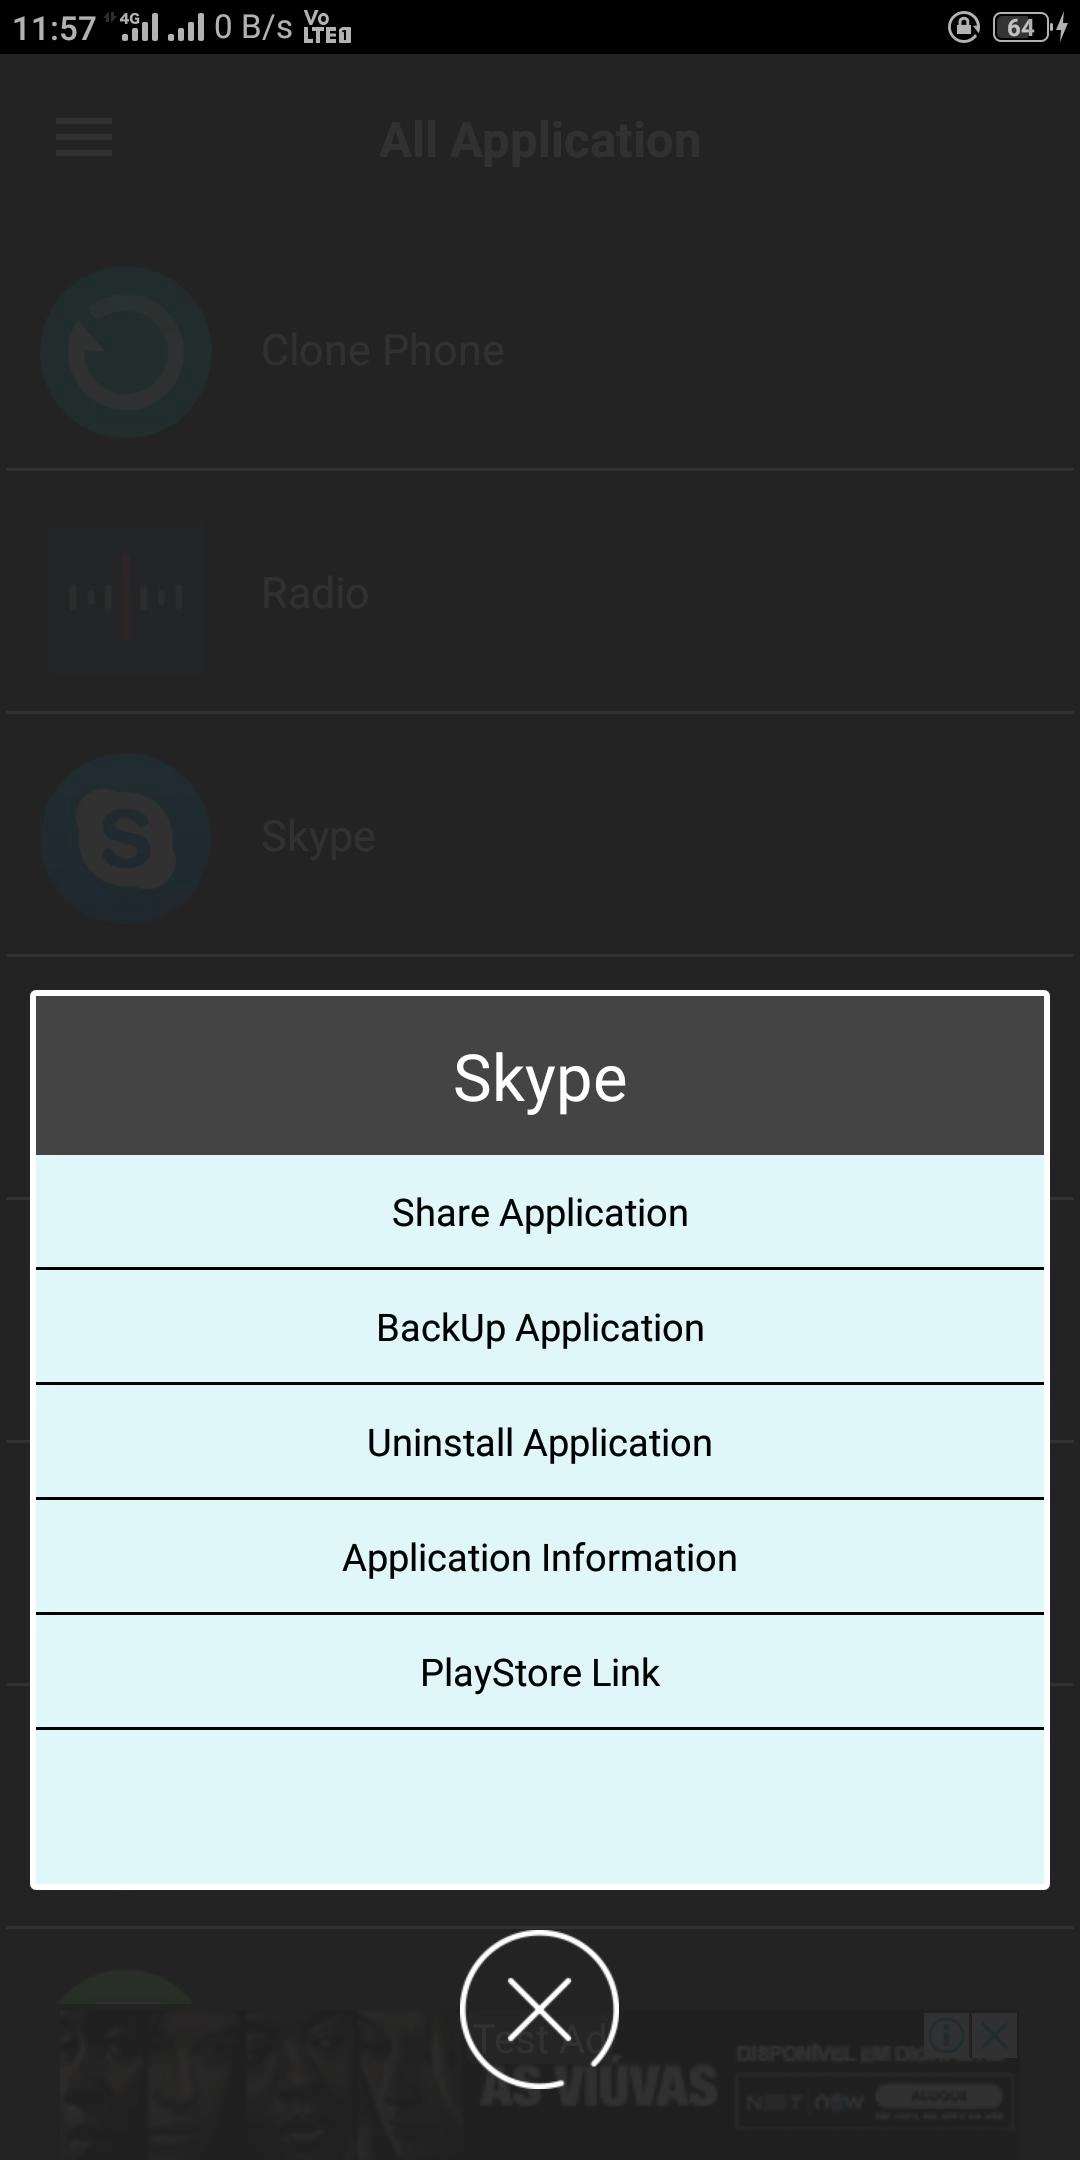Tap the Radio app icon
This screenshot has height=2160, width=1080.
pyautogui.click(x=126, y=596)
